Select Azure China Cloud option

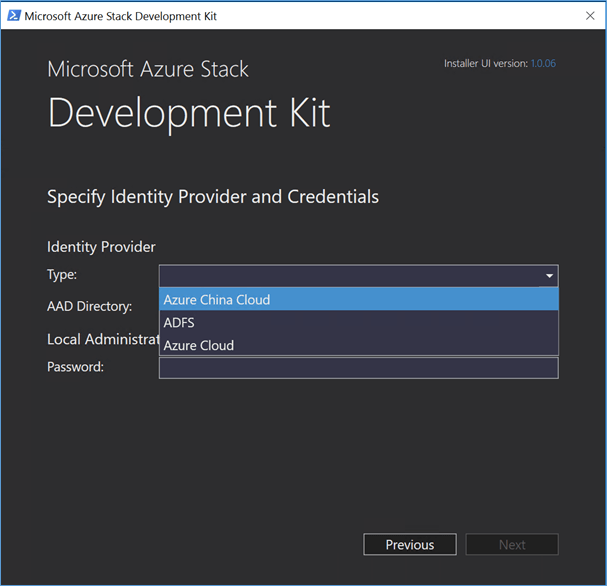pyautogui.click(x=358, y=300)
